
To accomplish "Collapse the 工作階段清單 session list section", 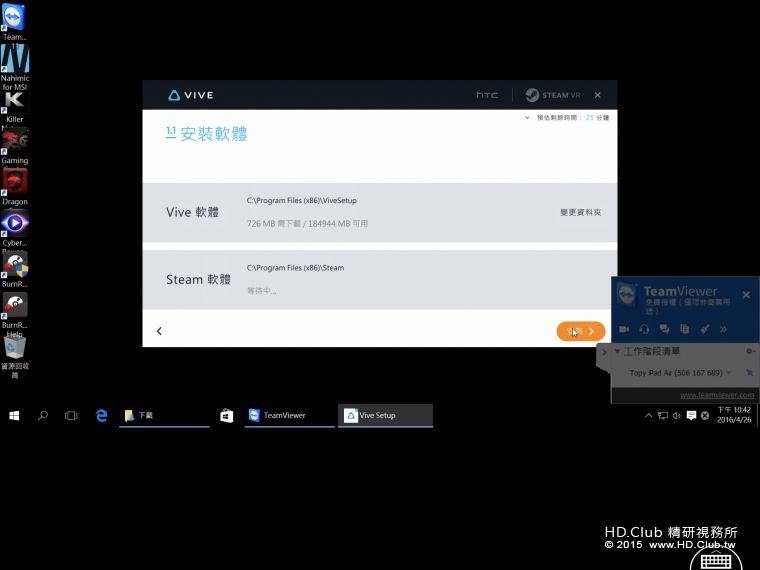I will click(x=618, y=351).
